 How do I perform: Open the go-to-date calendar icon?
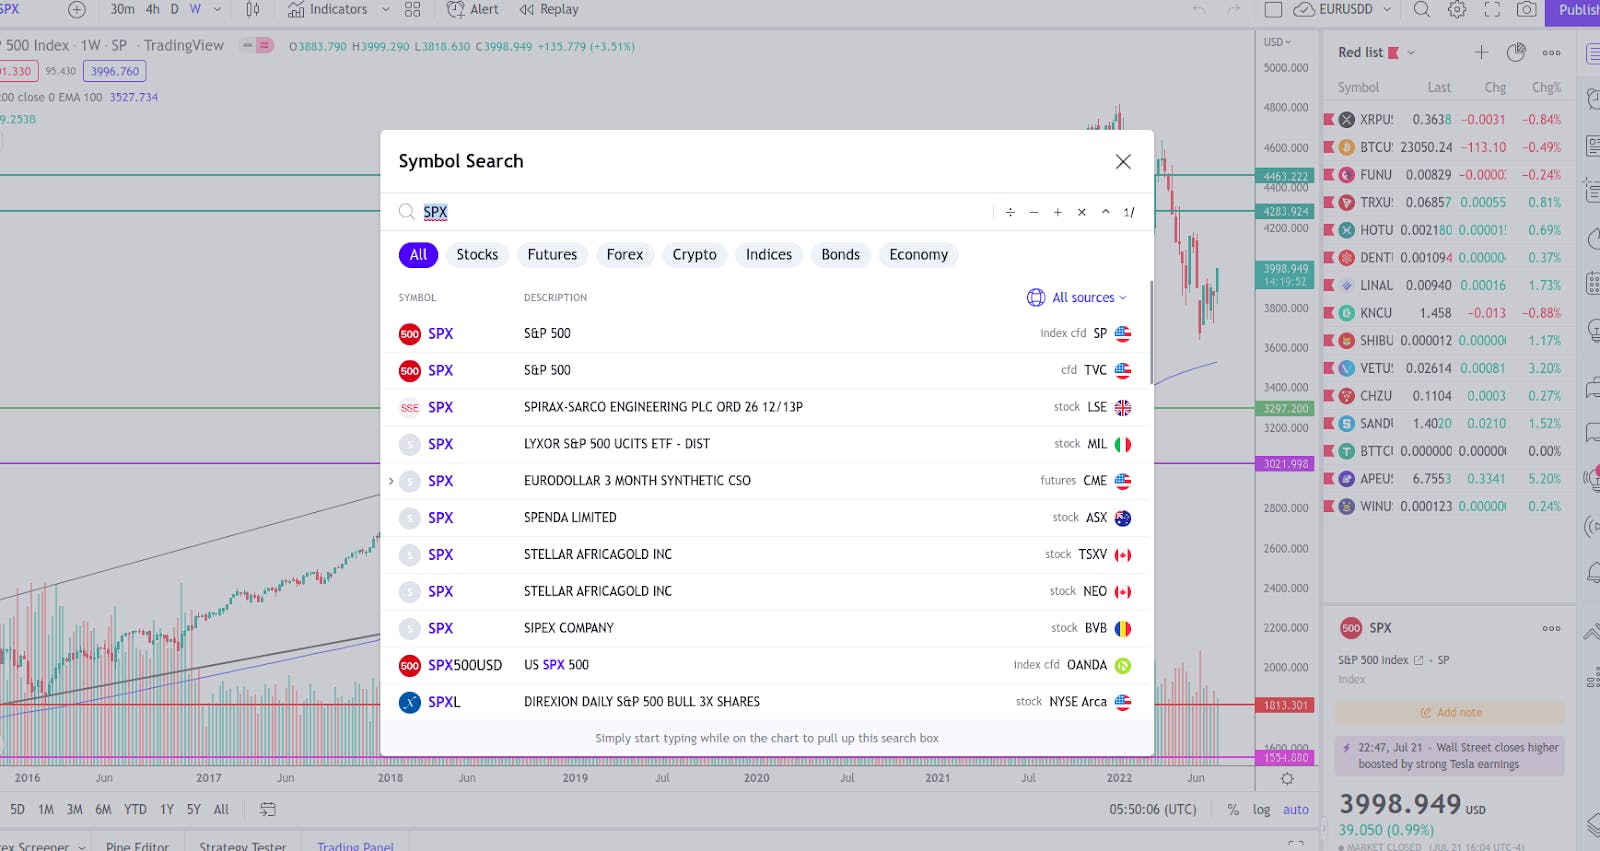(268, 809)
